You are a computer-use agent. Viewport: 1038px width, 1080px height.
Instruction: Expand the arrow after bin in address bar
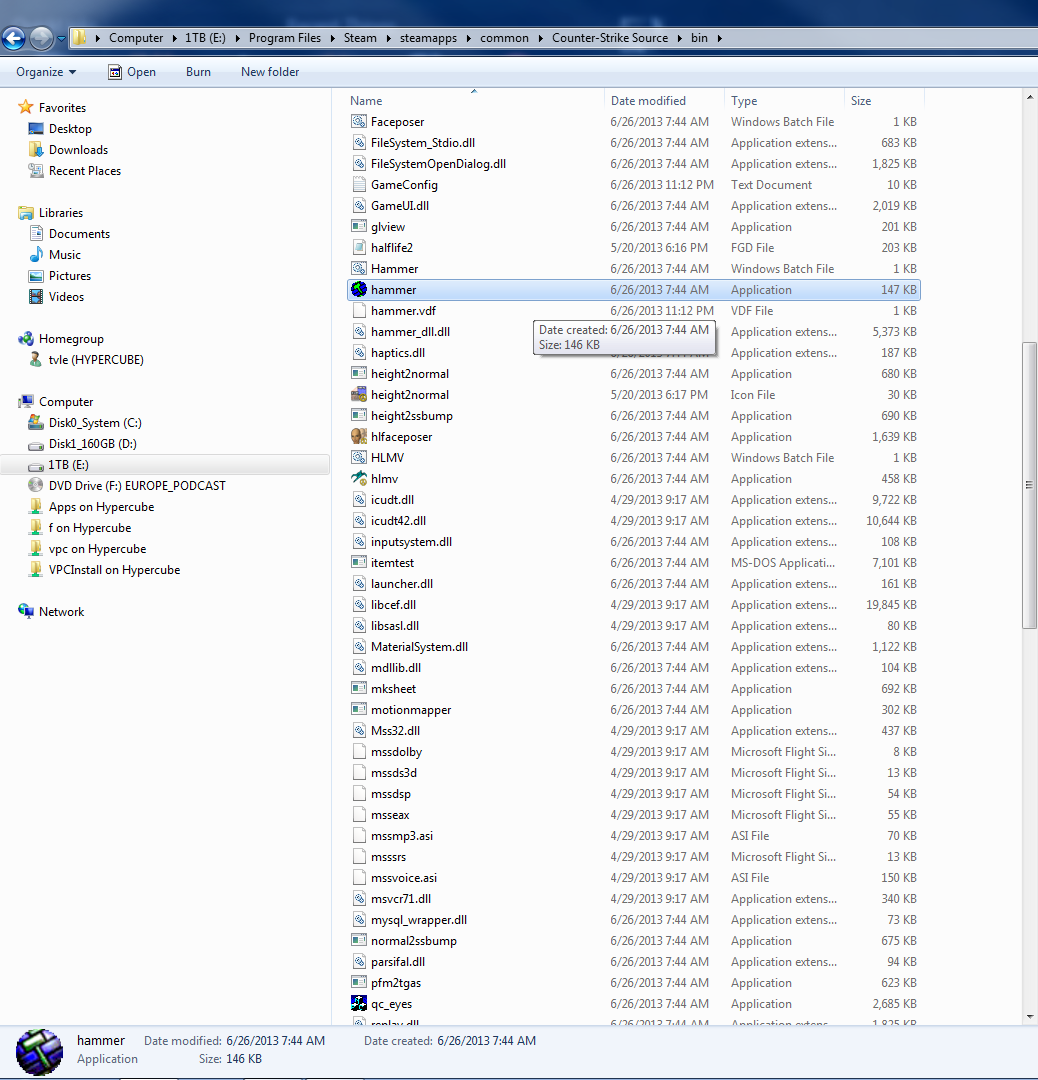pyautogui.click(x=720, y=38)
